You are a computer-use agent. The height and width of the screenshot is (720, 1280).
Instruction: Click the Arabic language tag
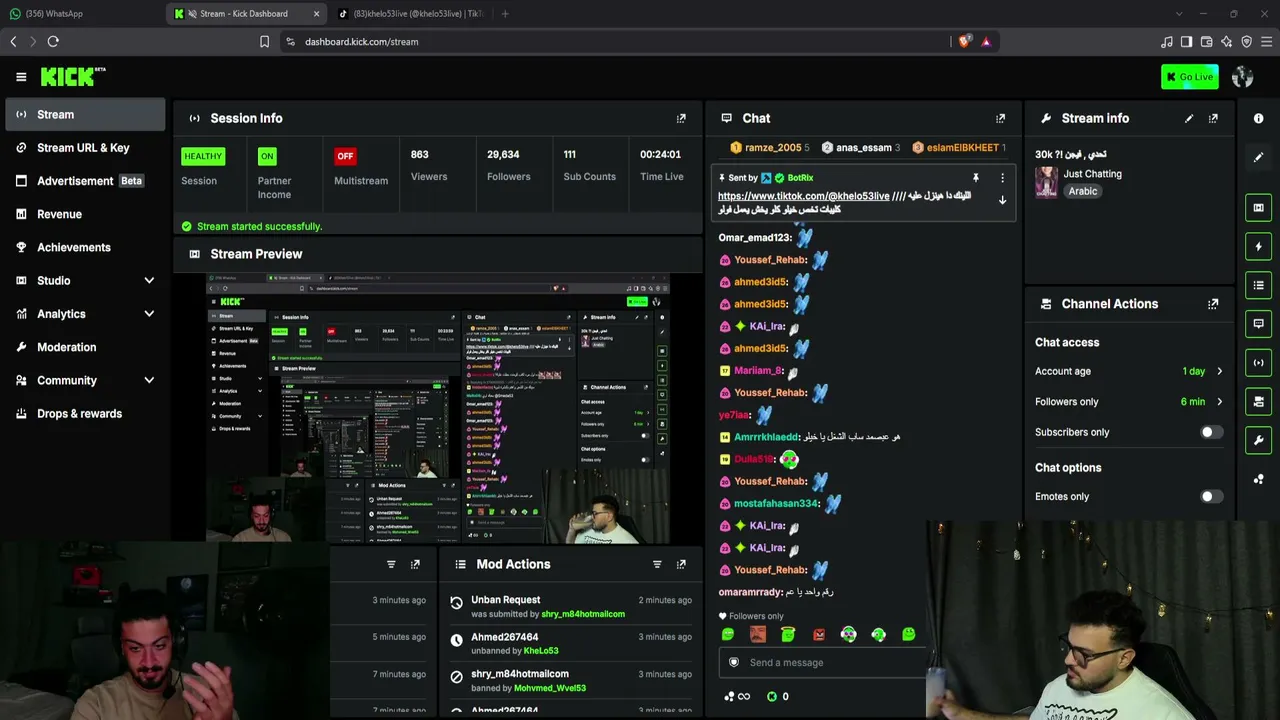[1082, 191]
